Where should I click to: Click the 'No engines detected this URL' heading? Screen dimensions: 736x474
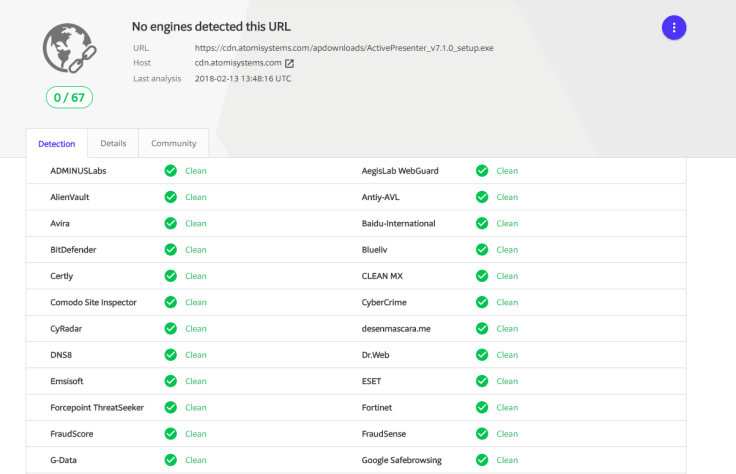point(211,27)
